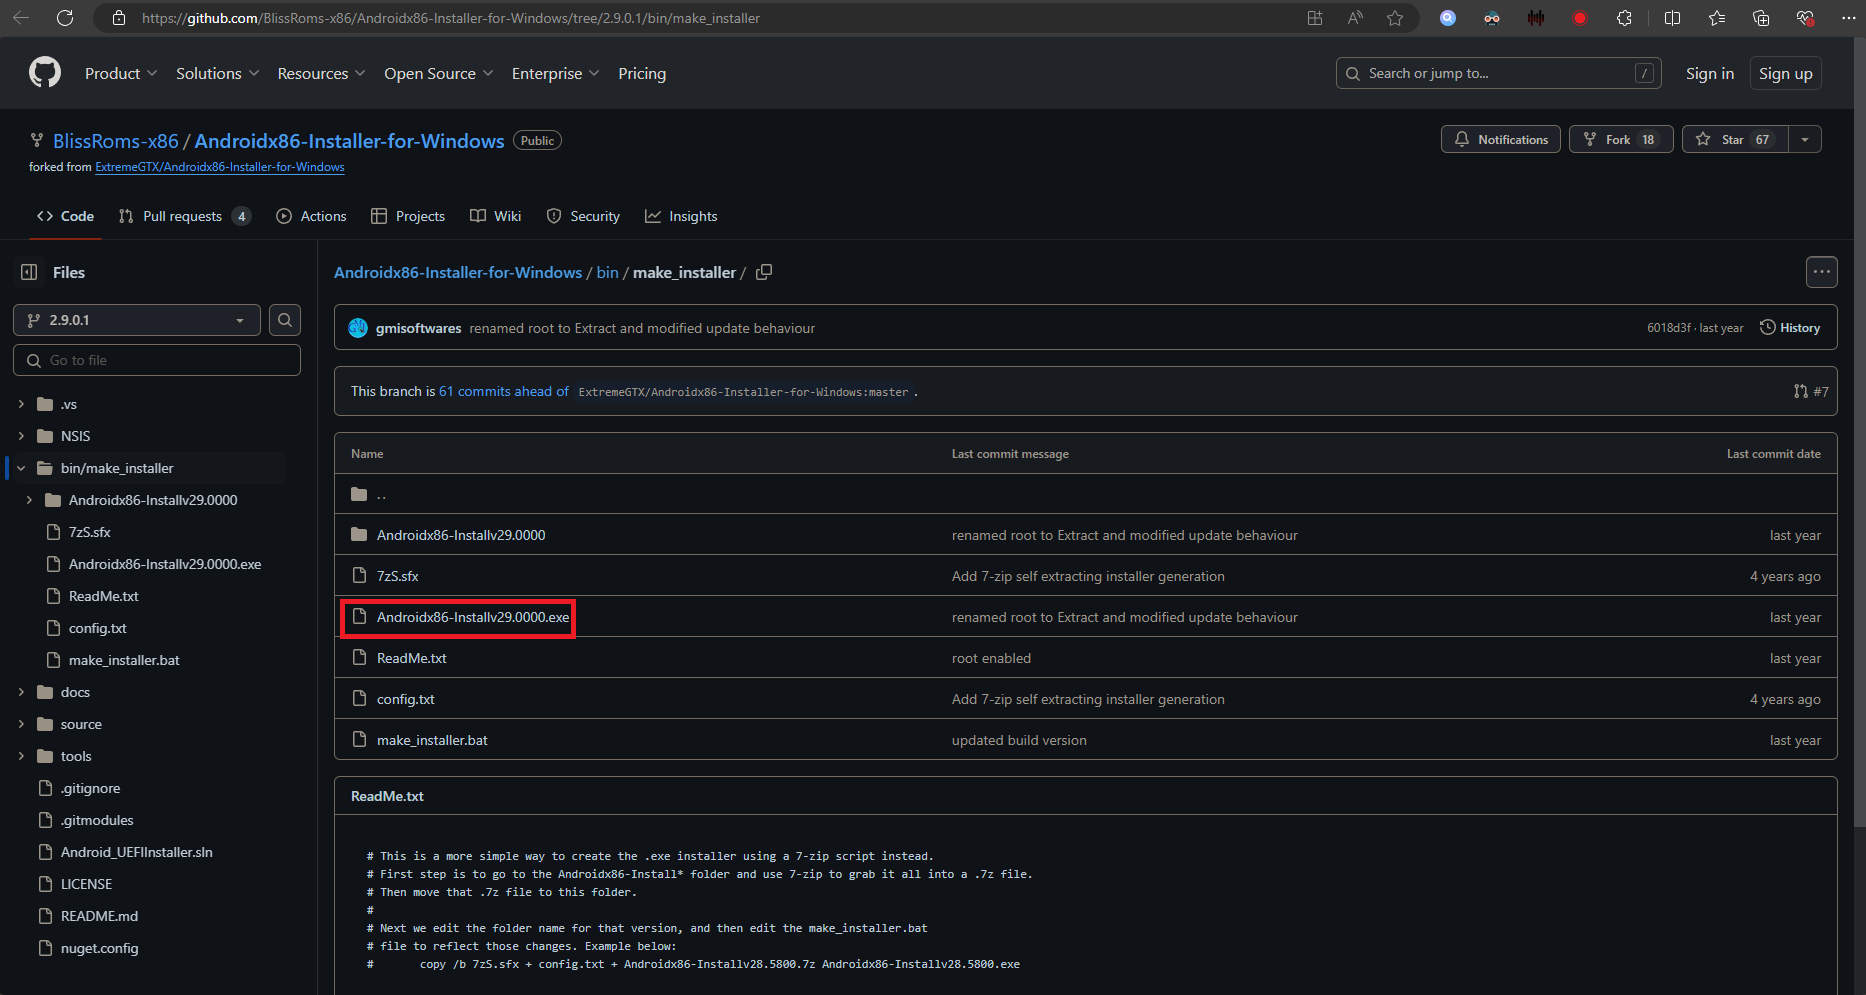
Task: Click the Sign in link
Action: pos(1710,73)
